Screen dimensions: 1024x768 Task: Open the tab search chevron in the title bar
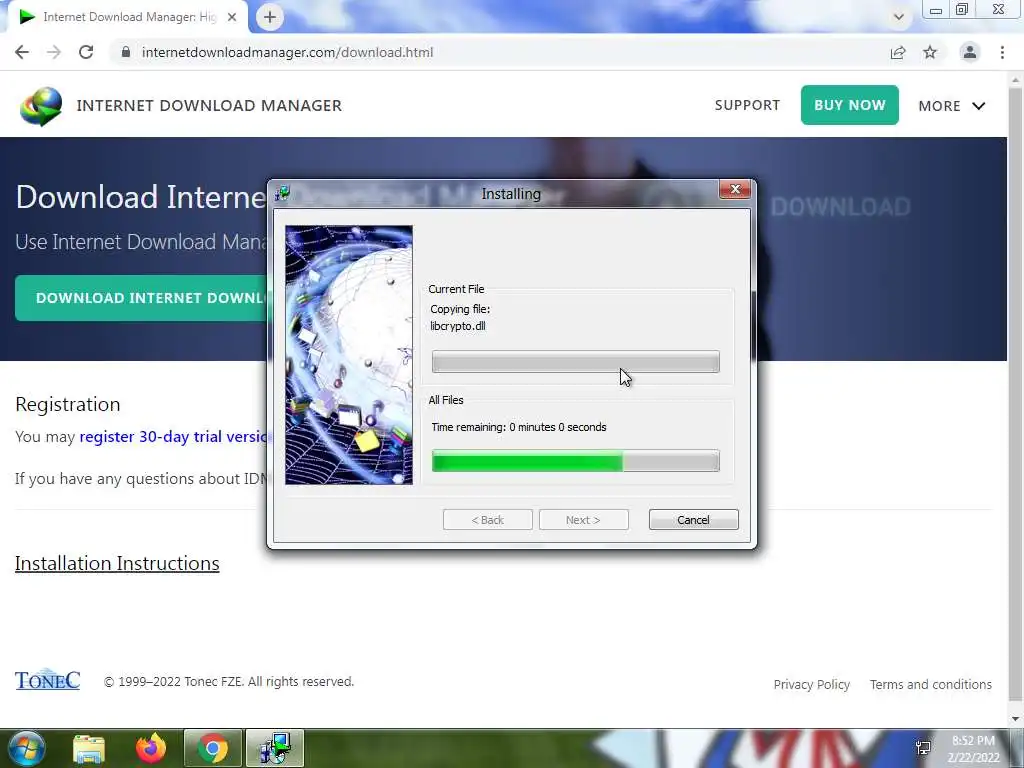click(899, 17)
